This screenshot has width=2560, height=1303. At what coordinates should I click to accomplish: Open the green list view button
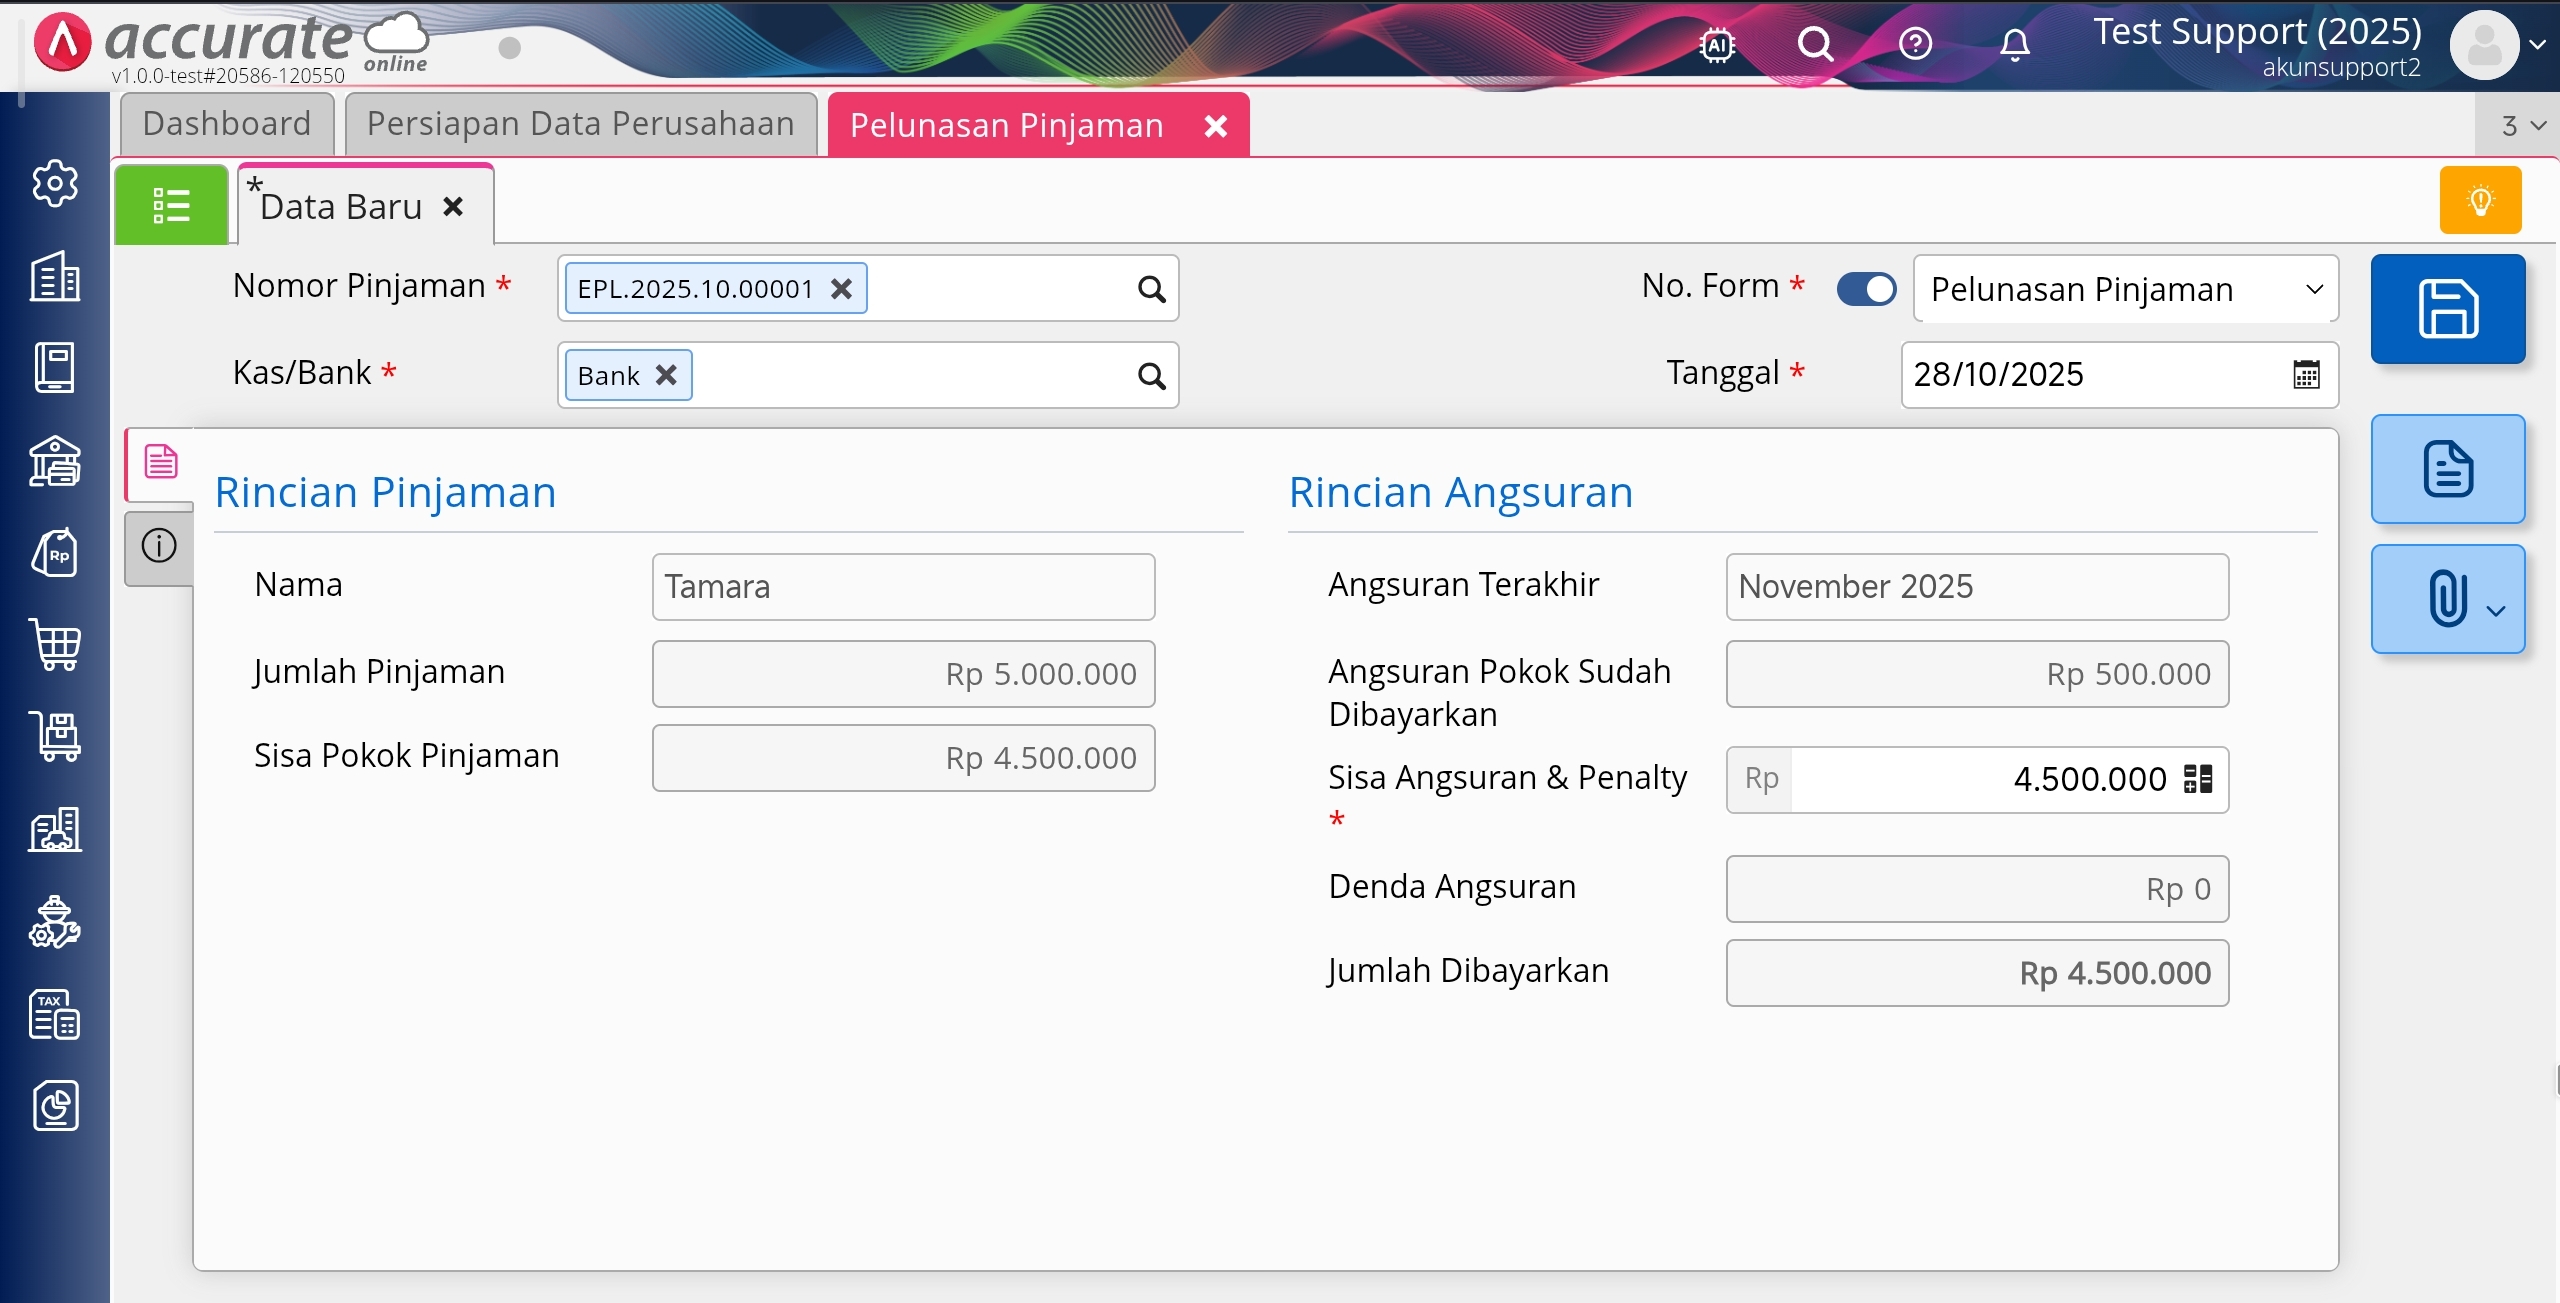171,205
